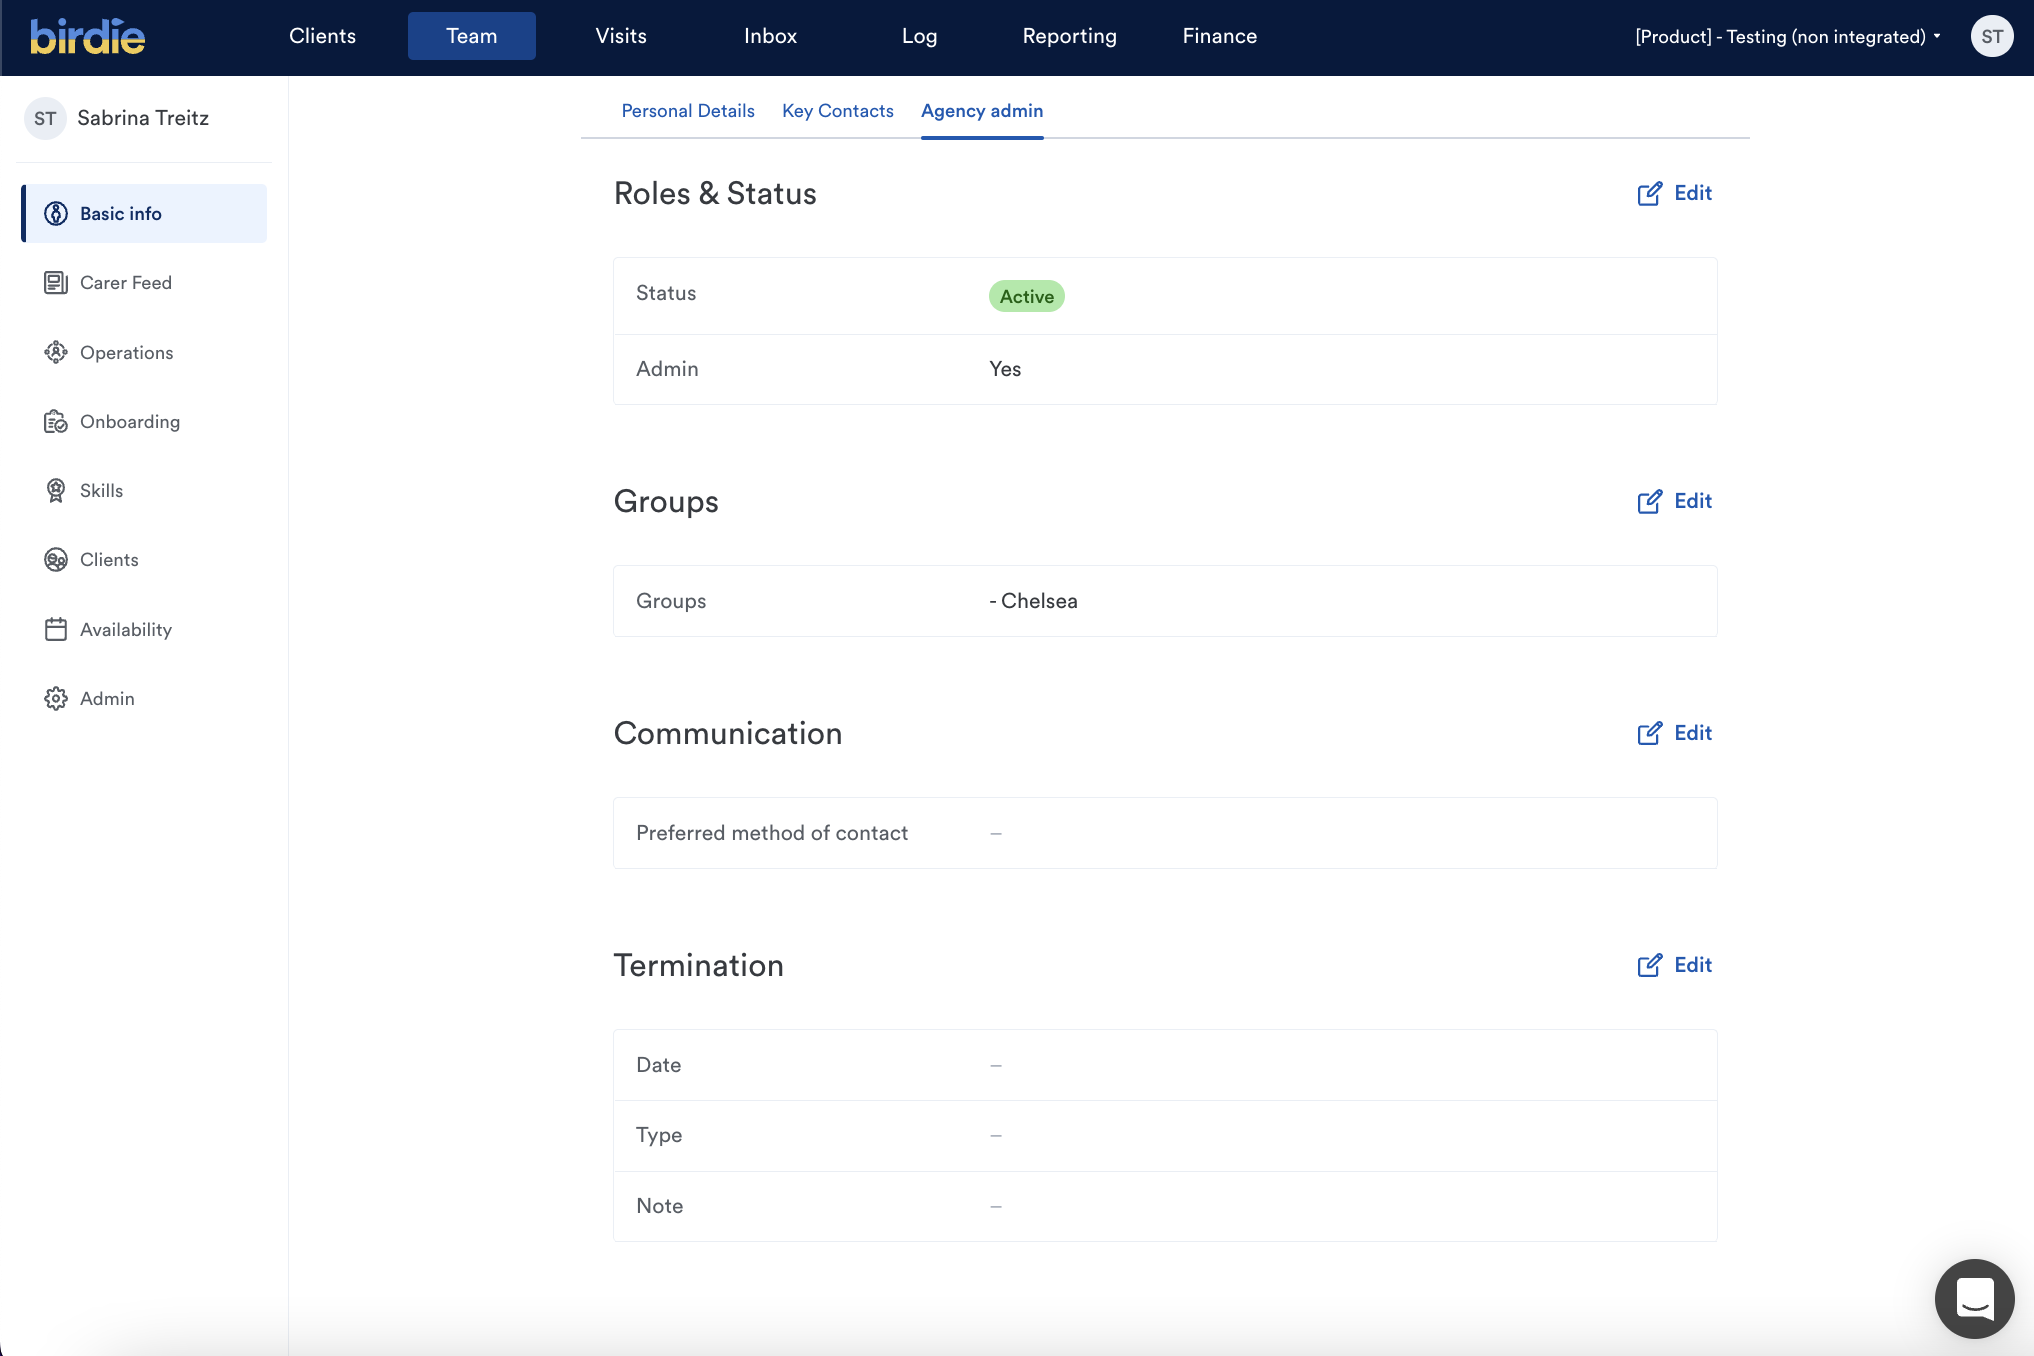
Task: Edit the Communication section
Action: click(x=1675, y=733)
